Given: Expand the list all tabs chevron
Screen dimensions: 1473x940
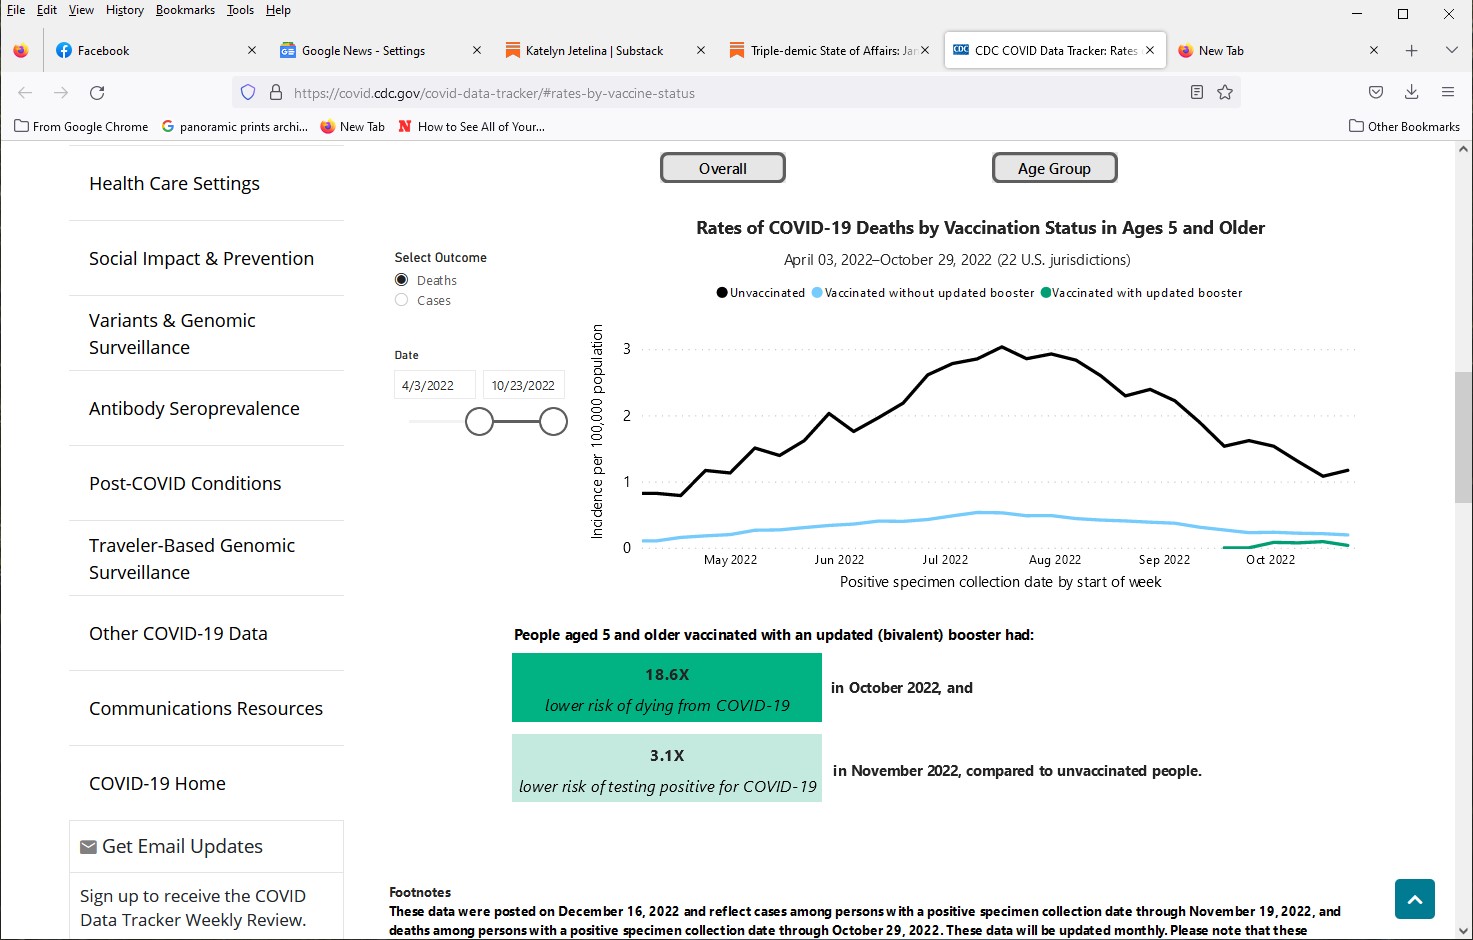Looking at the screenshot, I should (1451, 51).
